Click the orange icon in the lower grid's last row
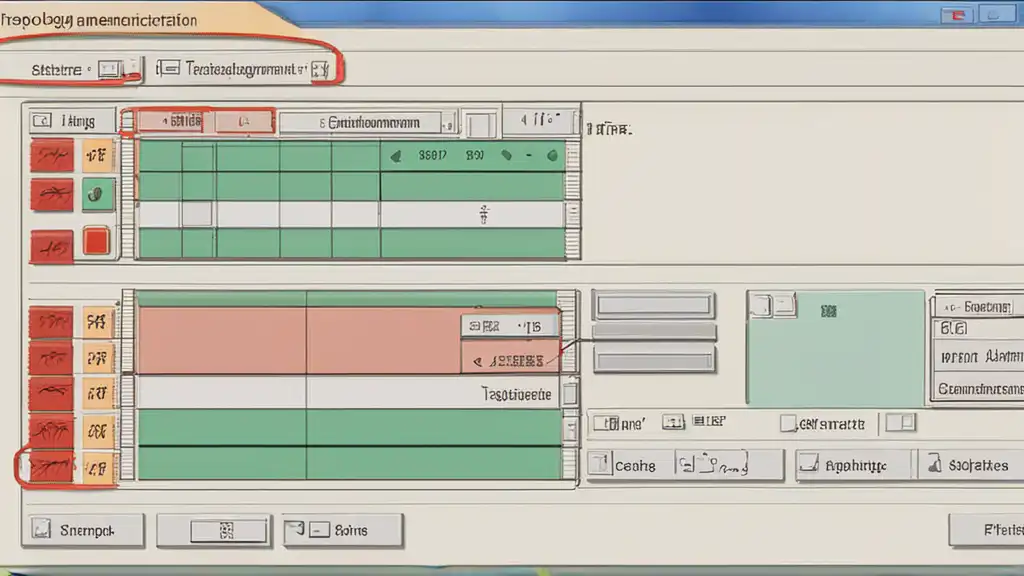 [x=98, y=468]
